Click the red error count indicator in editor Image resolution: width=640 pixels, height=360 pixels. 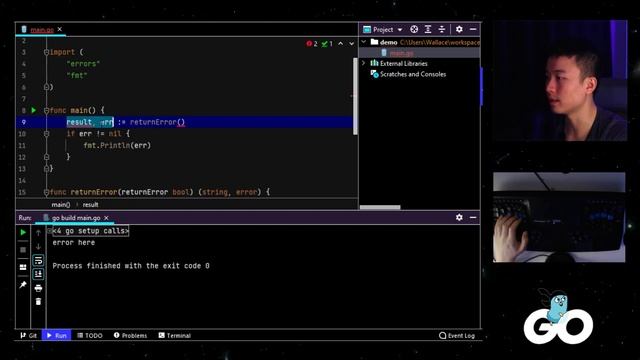(312, 44)
